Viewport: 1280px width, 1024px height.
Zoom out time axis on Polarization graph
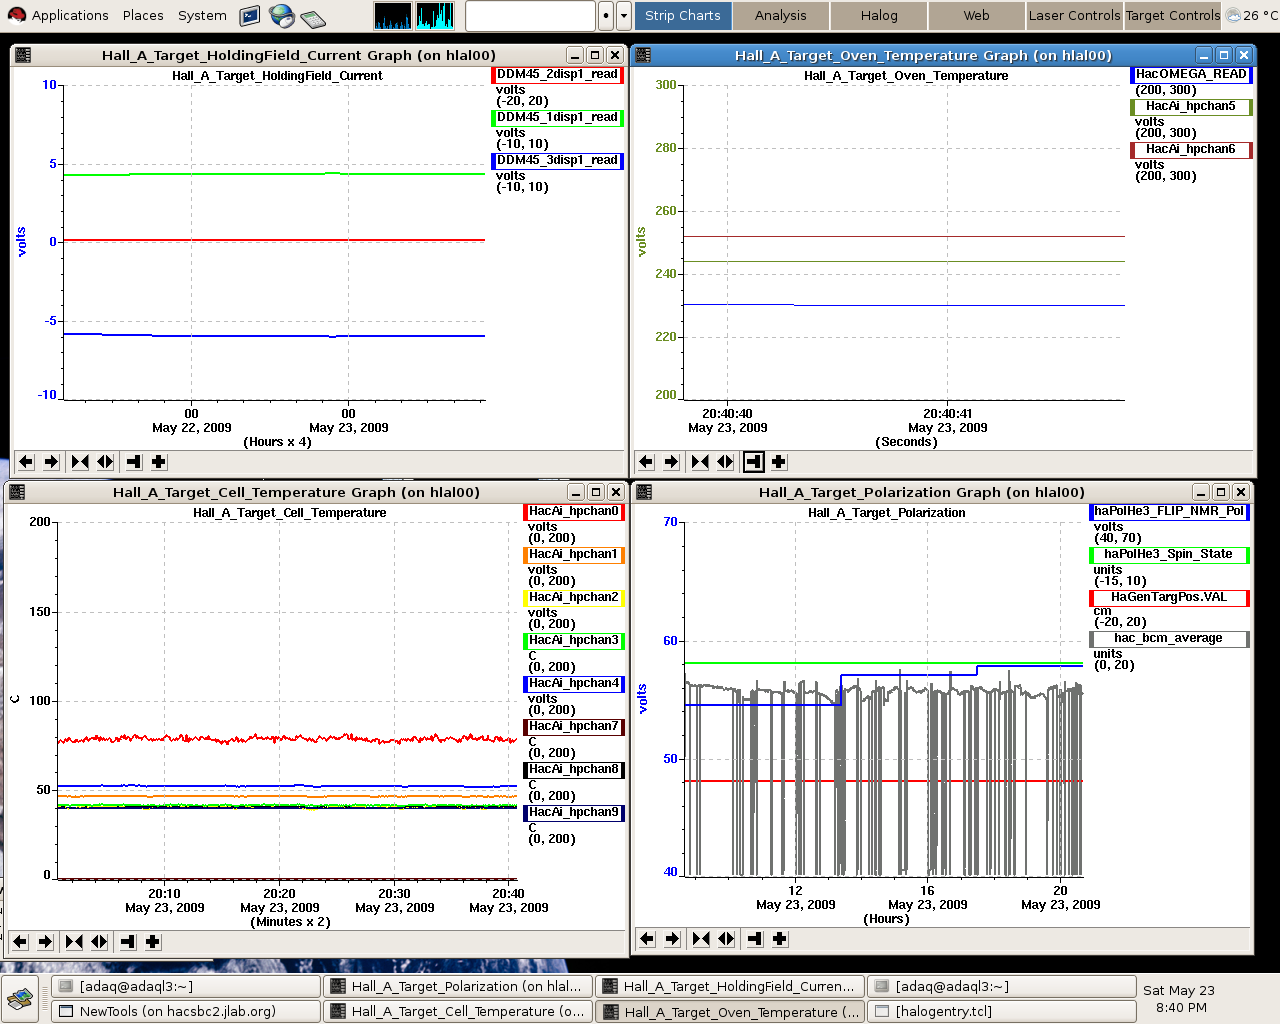(727, 939)
